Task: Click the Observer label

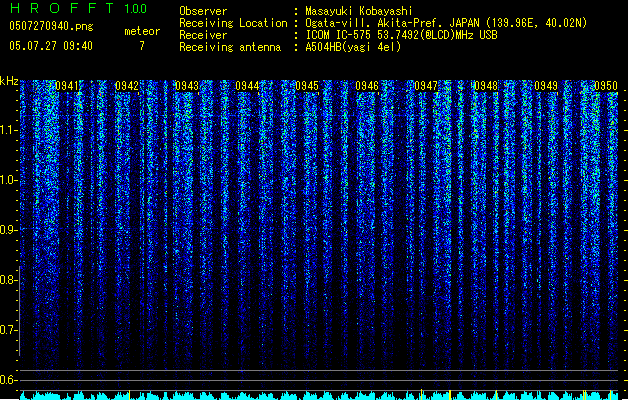Action: 203,11
